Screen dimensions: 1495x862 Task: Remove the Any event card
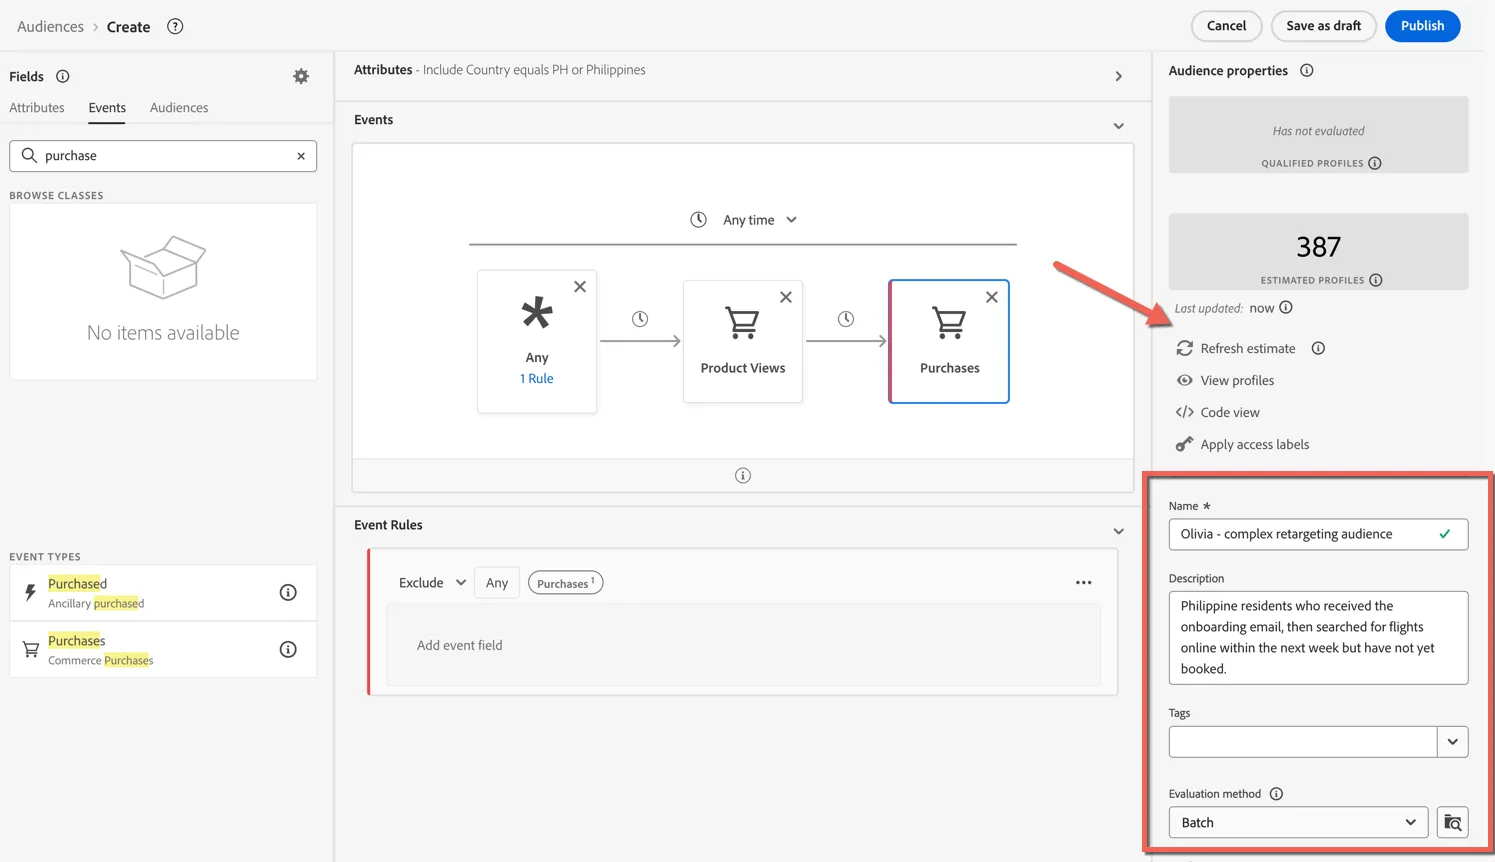coord(580,287)
